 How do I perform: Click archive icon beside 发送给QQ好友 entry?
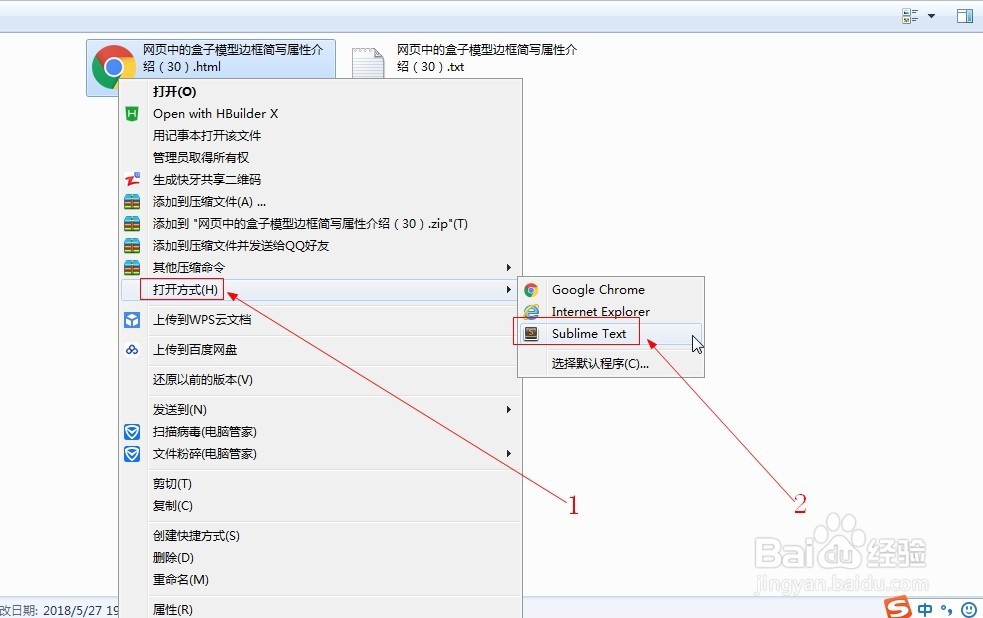tap(132, 246)
